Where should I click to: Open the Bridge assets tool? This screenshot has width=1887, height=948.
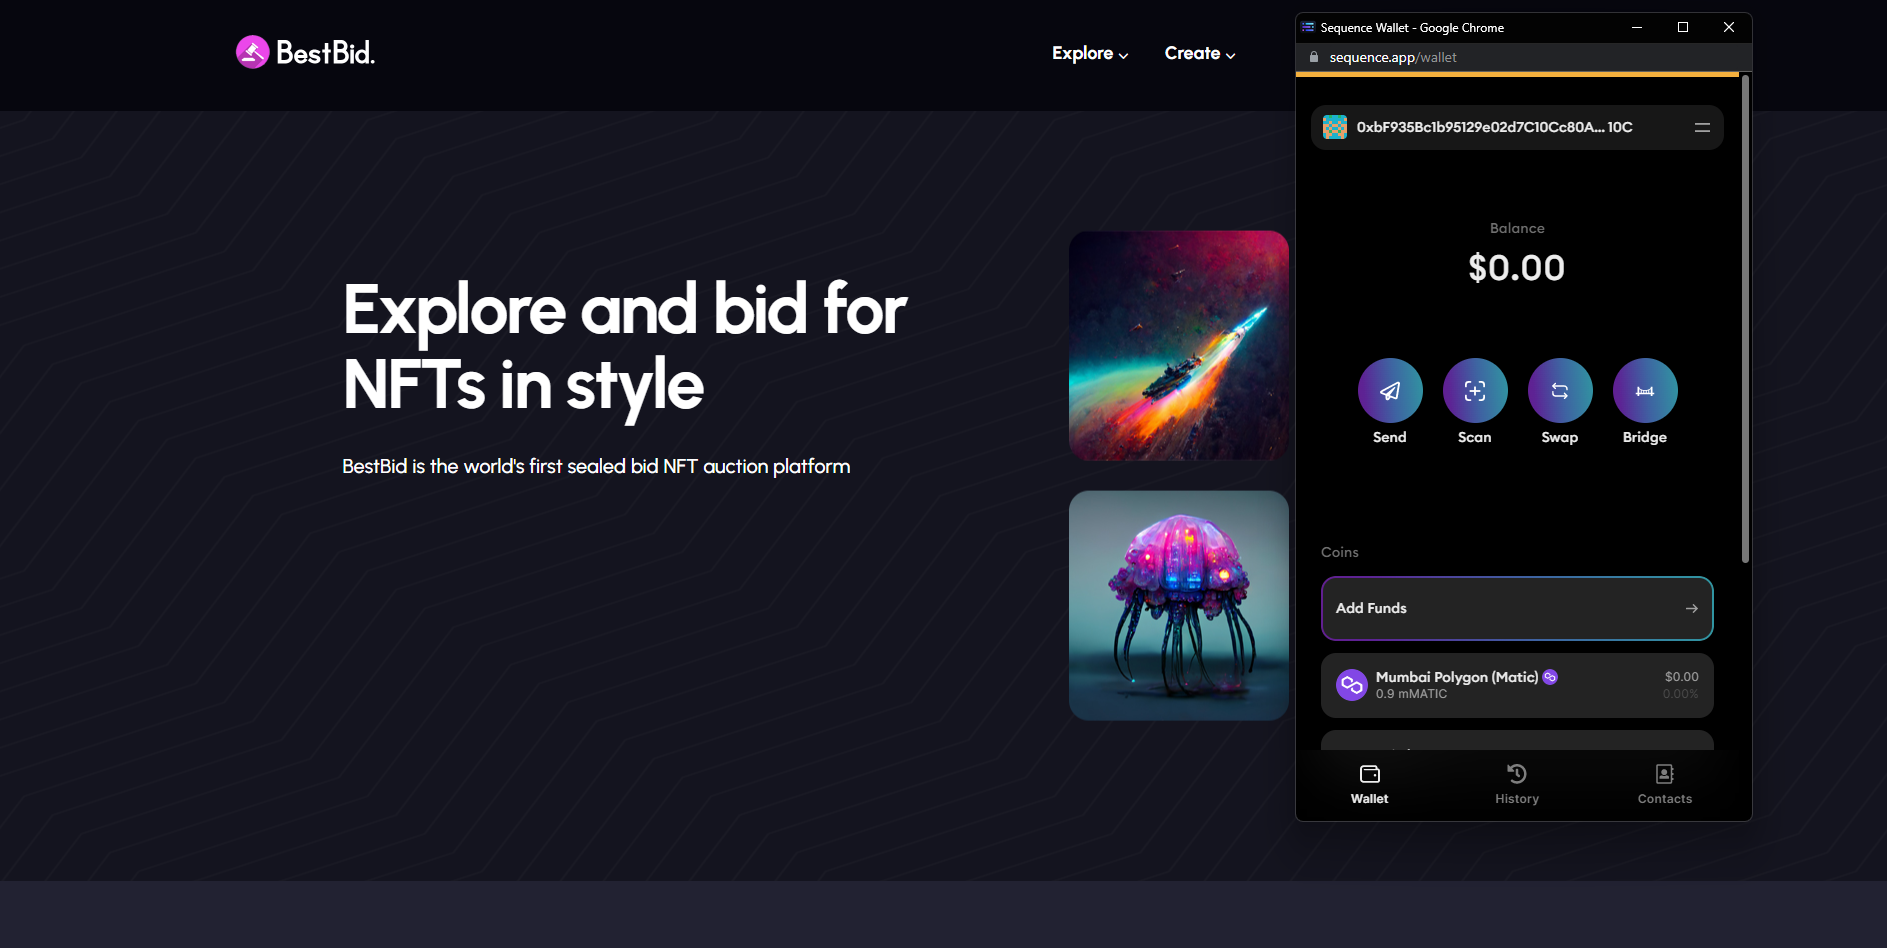tap(1645, 390)
